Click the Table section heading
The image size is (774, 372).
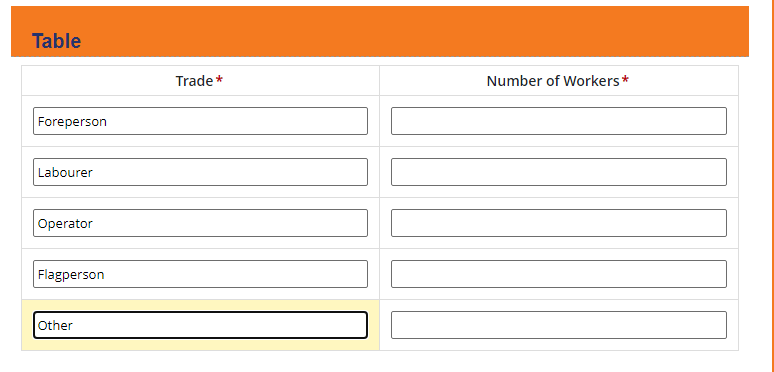[56, 41]
